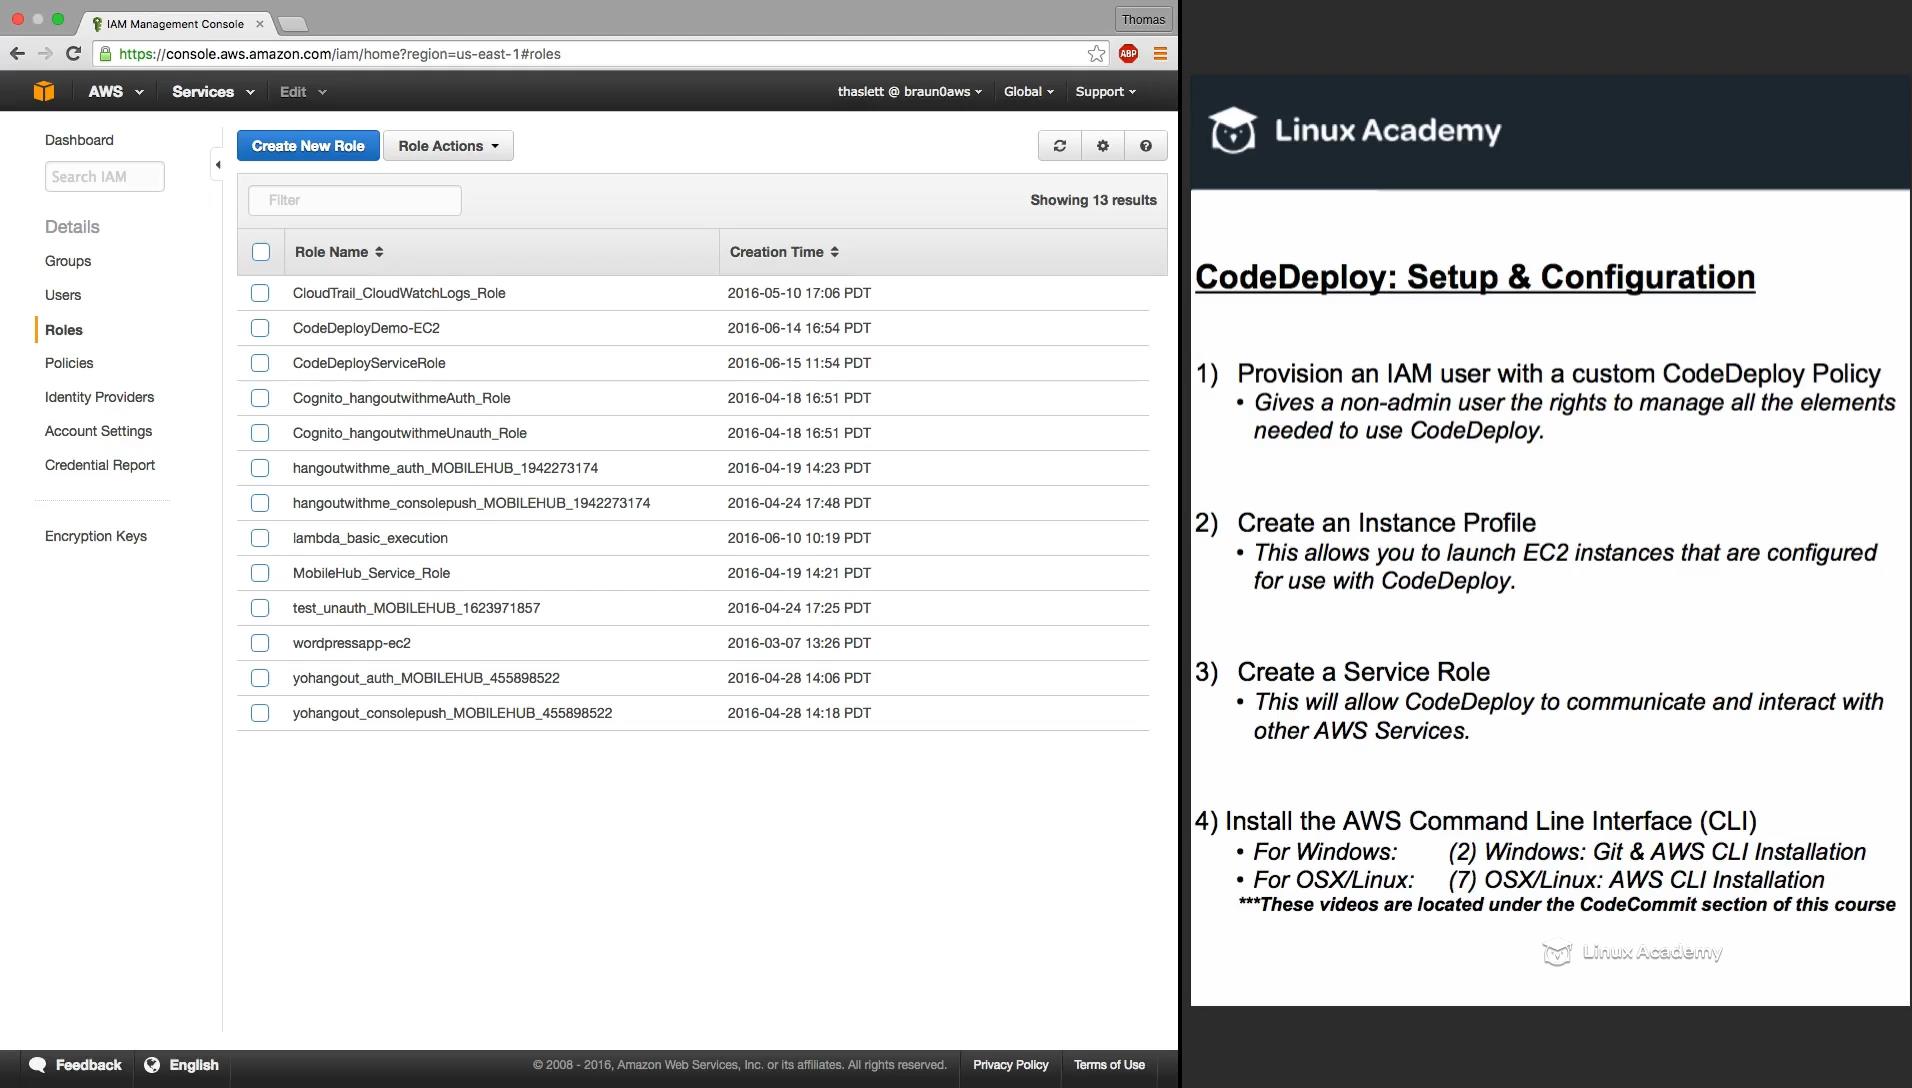Click Showing 13 results text
This screenshot has height=1088, width=1912.
[x=1093, y=200]
